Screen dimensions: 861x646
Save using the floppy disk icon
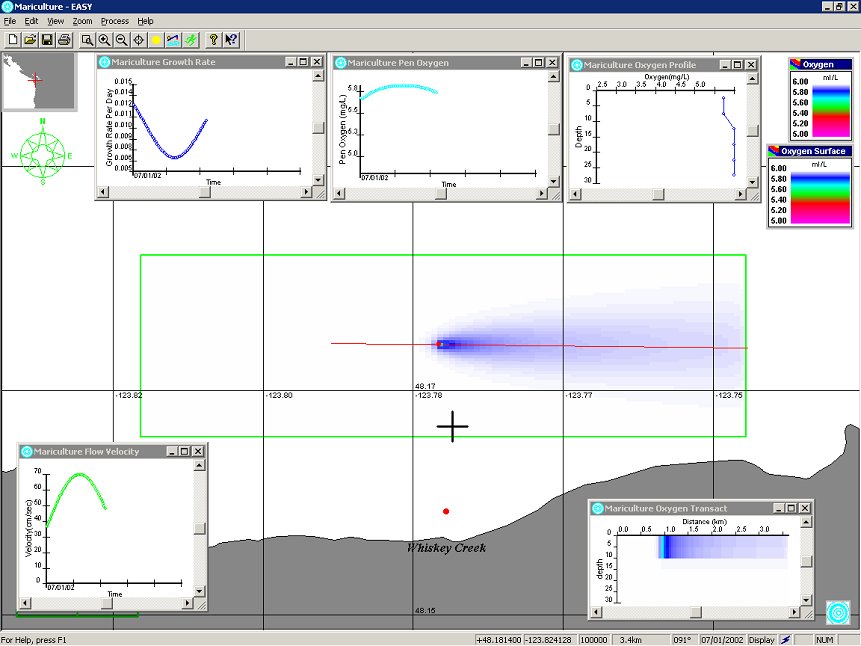click(47, 40)
